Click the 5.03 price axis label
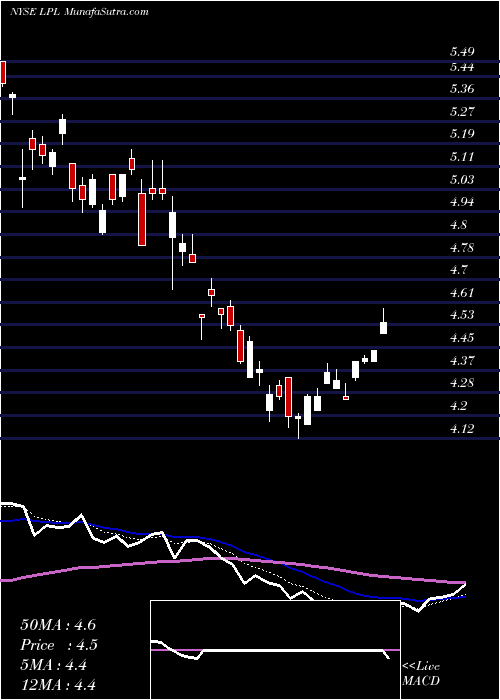This screenshot has height=700, width=500. 462,179
